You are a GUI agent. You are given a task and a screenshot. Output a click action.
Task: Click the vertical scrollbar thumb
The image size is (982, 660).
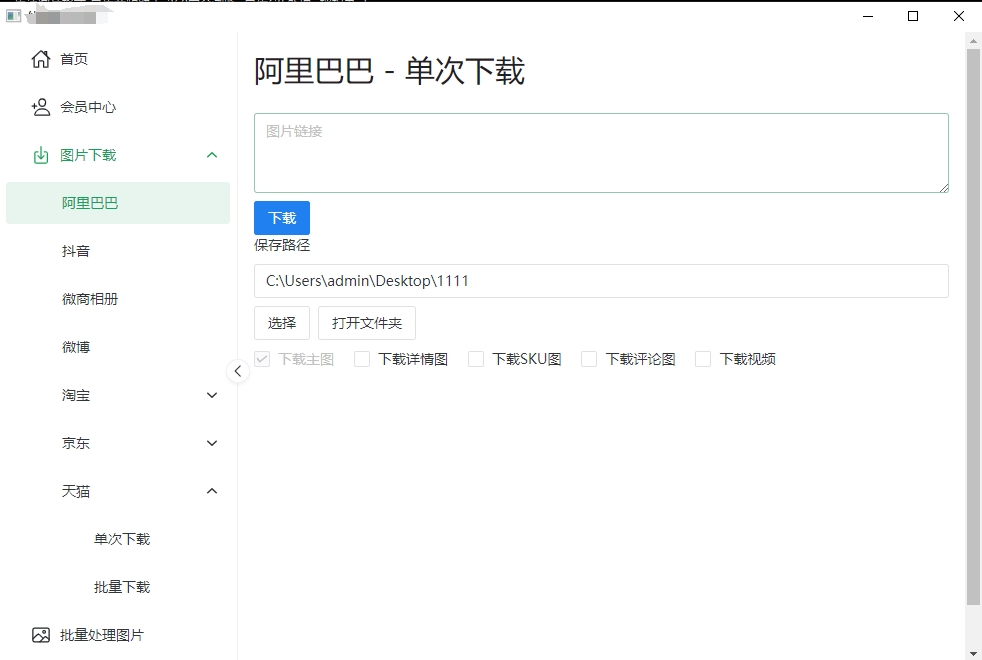pos(973,326)
